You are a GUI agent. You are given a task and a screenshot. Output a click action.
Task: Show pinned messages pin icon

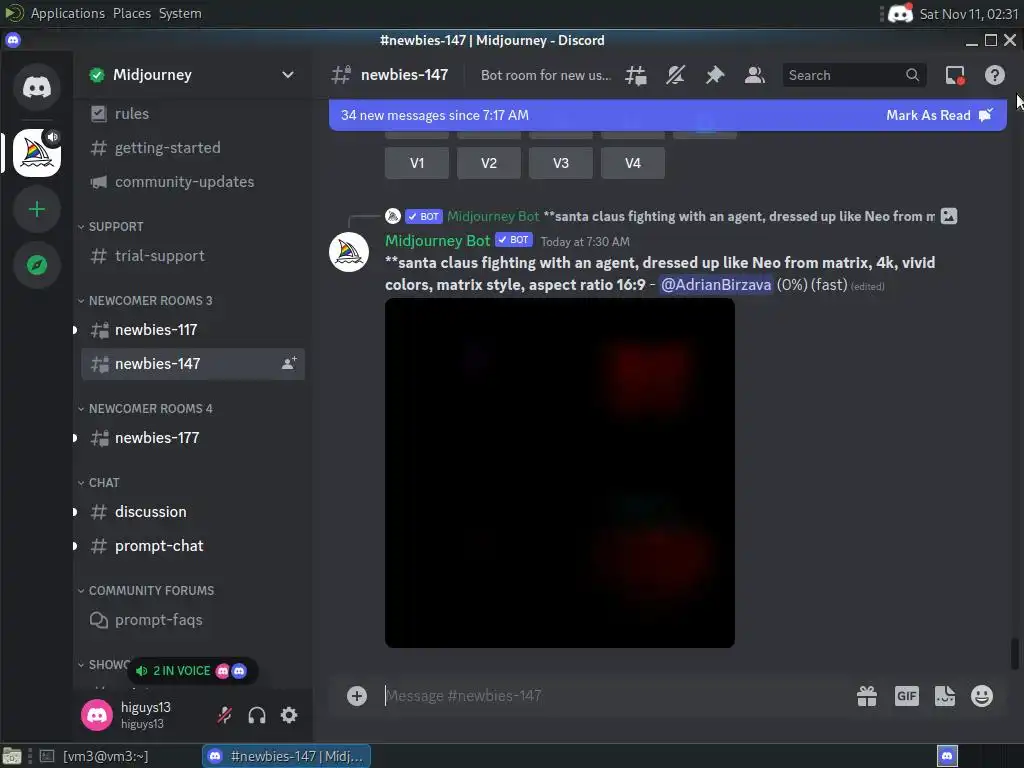(715, 76)
